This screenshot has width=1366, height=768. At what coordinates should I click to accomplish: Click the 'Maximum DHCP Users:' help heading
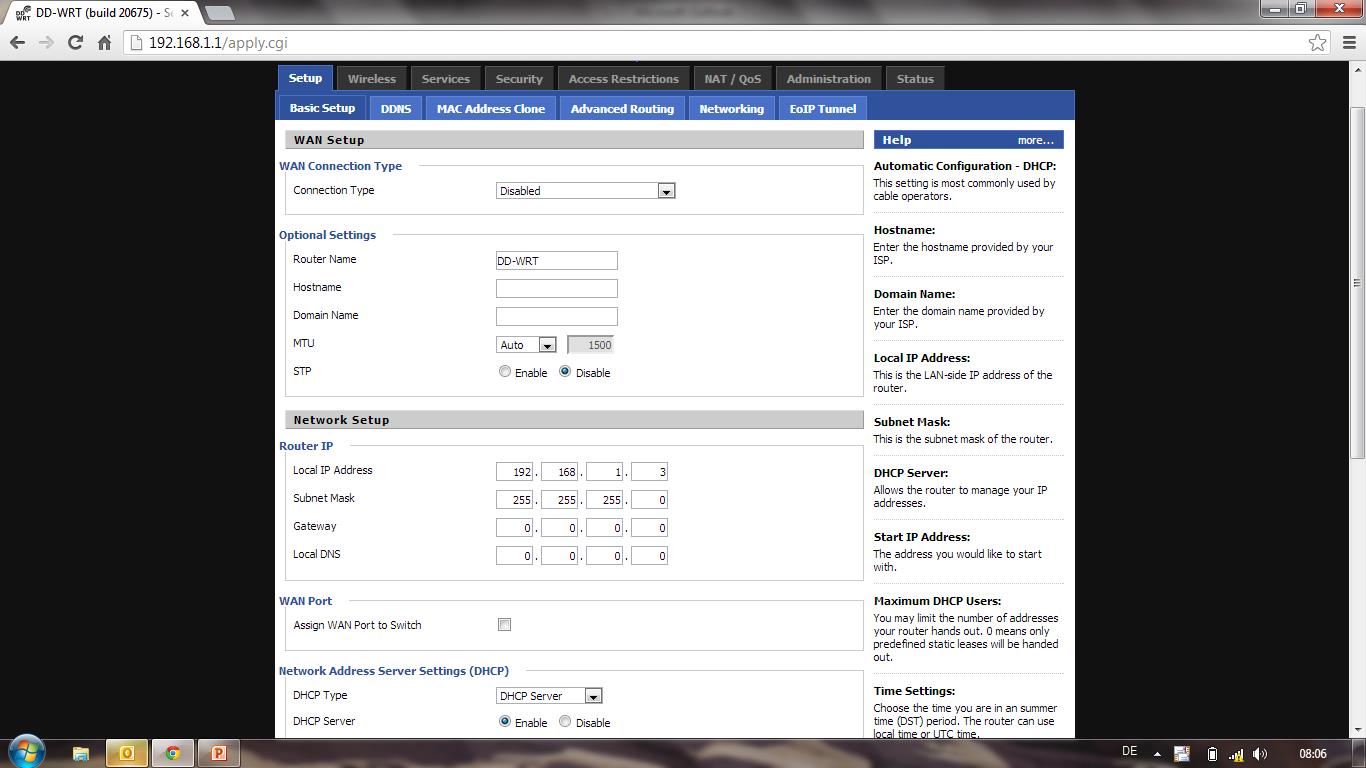pyautogui.click(x=937, y=601)
